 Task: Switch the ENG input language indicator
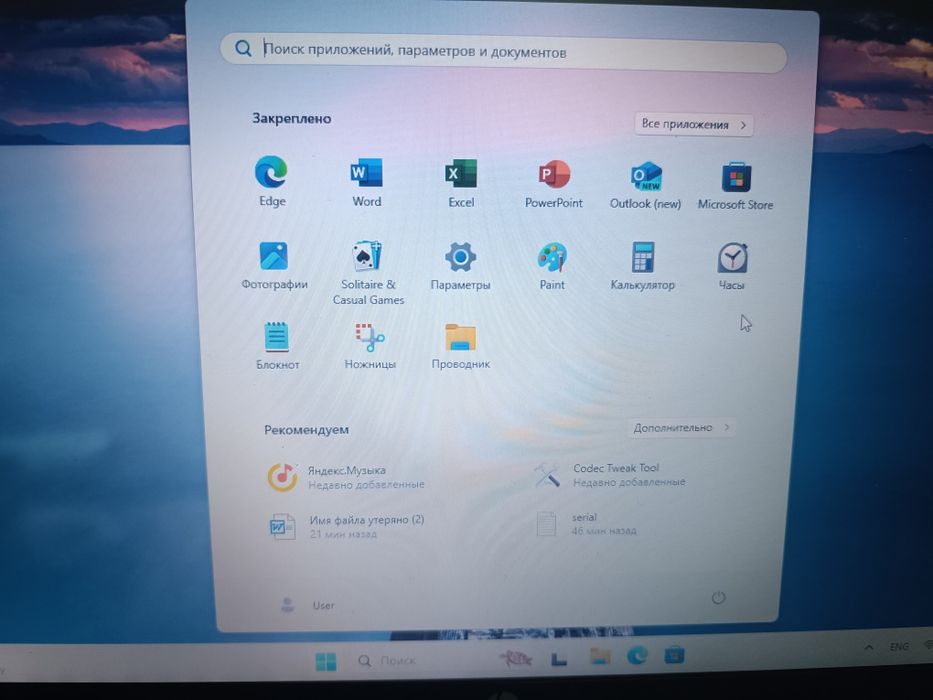click(898, 646)
